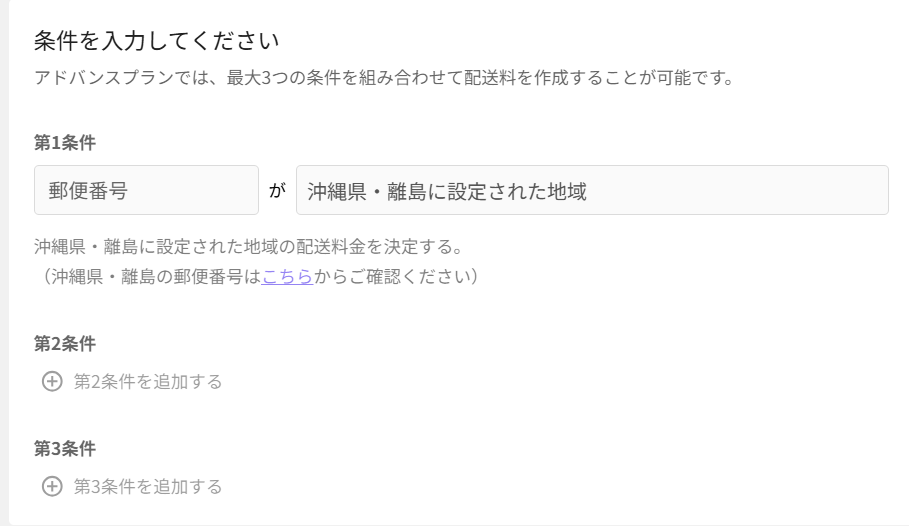The height and width of the screenshot is (526, 909).
Task: Select the 第3条件を追加する text button
Action: point(147,486)
